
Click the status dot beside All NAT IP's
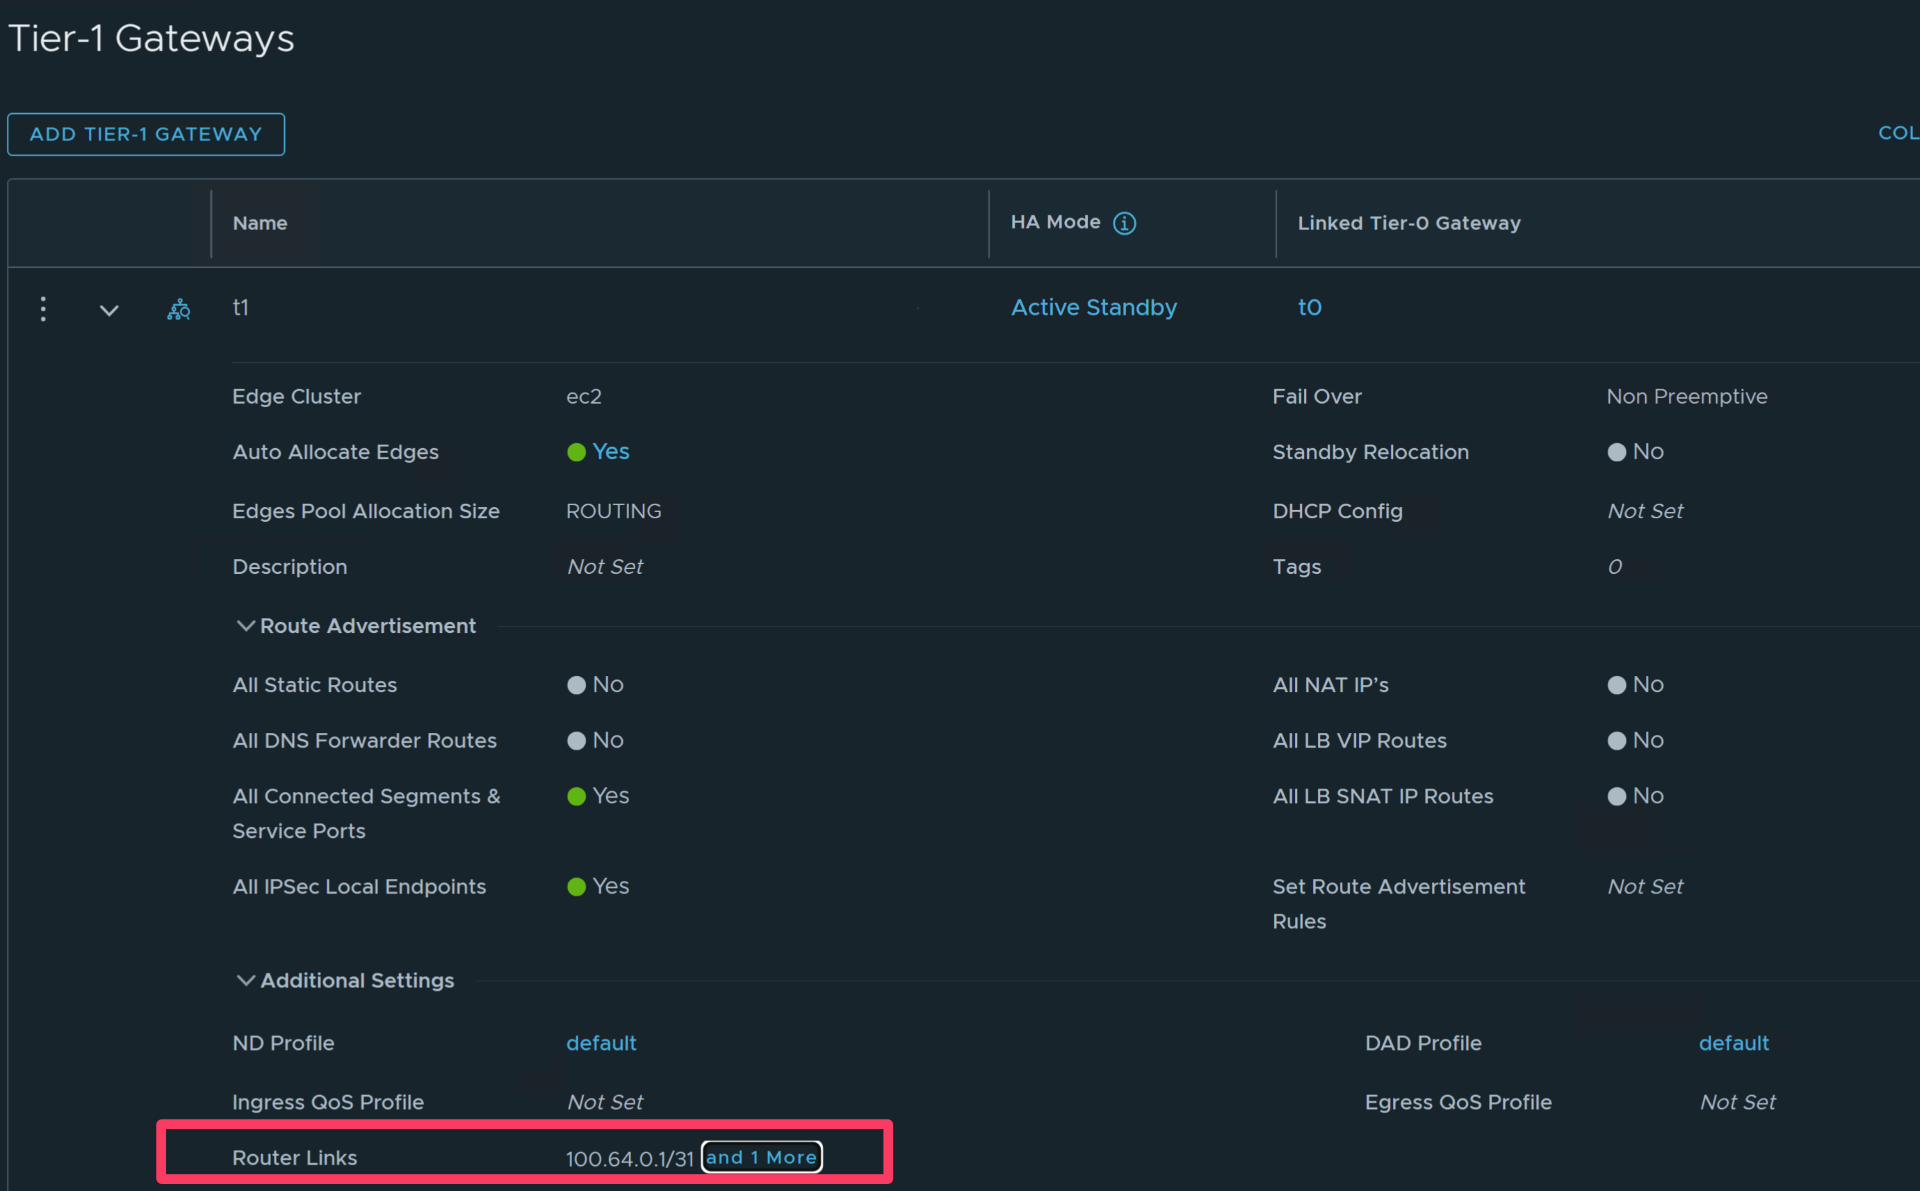tap(1617, 685)
